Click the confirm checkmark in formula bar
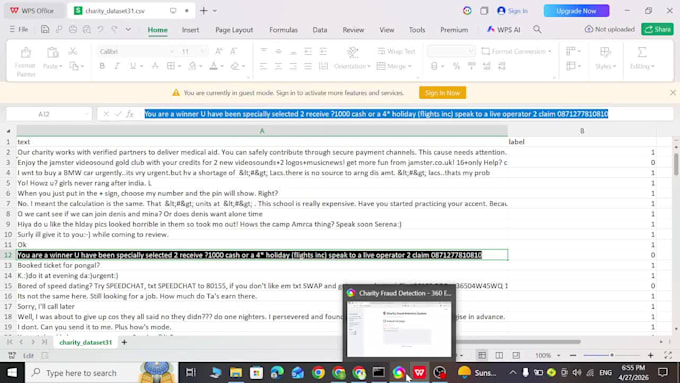 click(x=118, y=114)
